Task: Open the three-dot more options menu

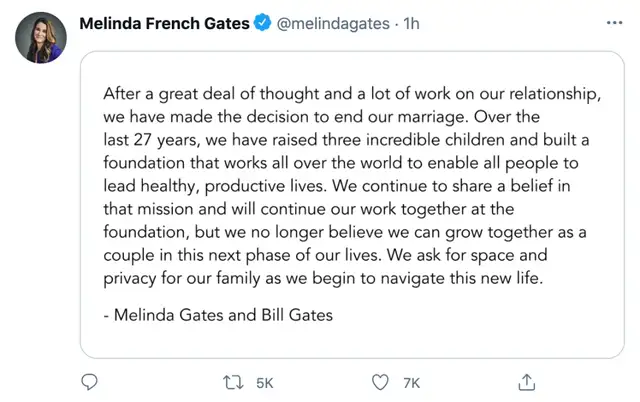Action: click(x=614, y=23)
